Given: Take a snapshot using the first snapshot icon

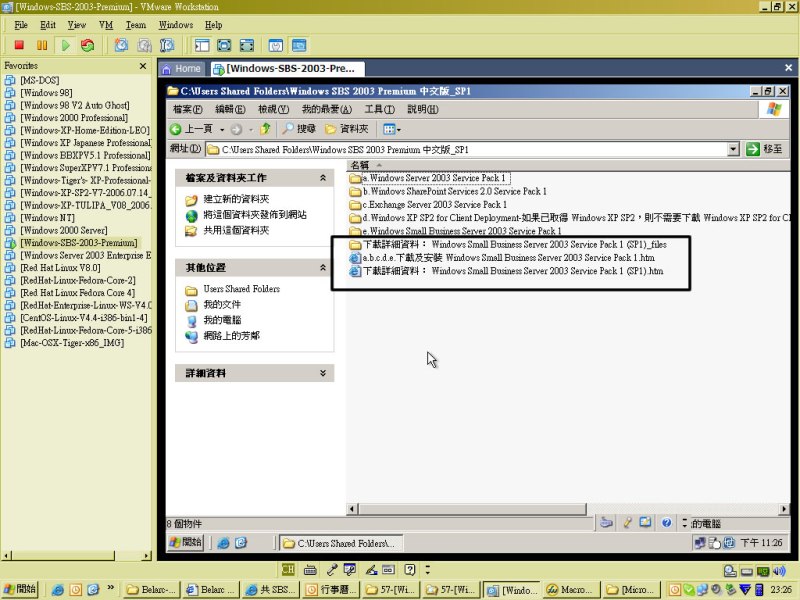Looking at the screenshot, I should [121, 45].
